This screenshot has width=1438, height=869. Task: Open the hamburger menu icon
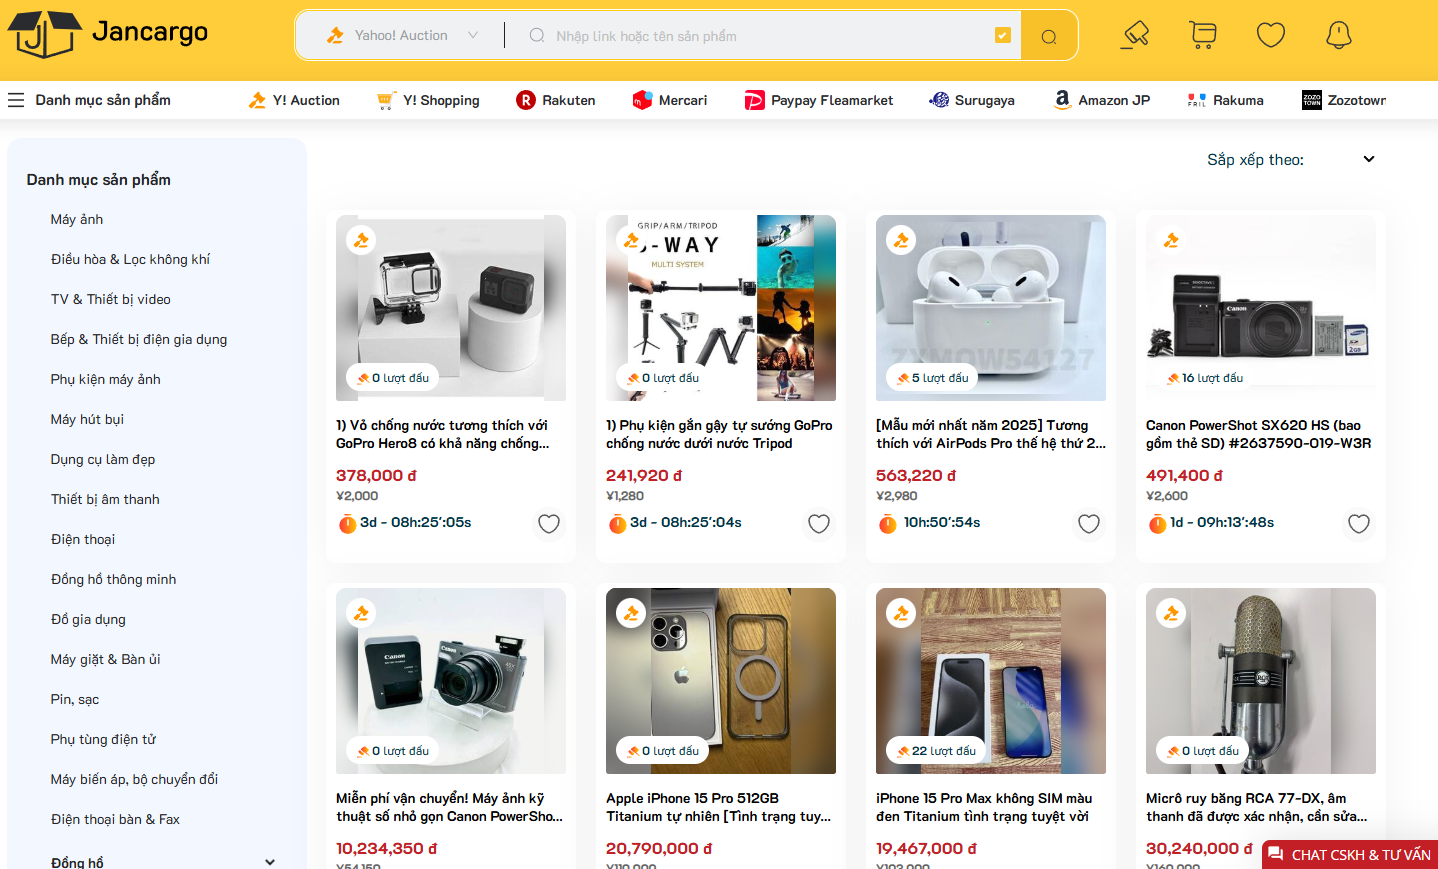(16, 100)
